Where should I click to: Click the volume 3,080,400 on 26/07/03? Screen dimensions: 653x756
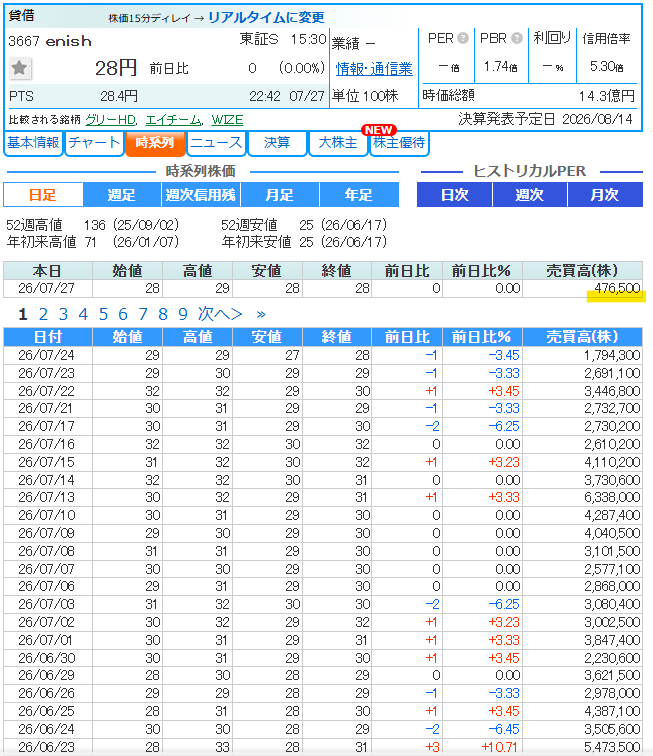click(612, 604)
